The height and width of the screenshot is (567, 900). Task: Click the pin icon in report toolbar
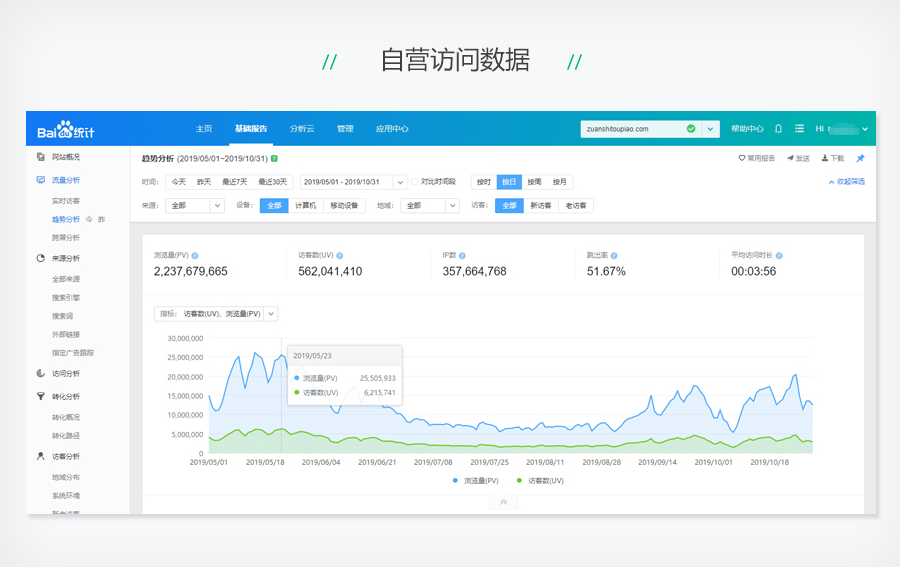(860, 158)
